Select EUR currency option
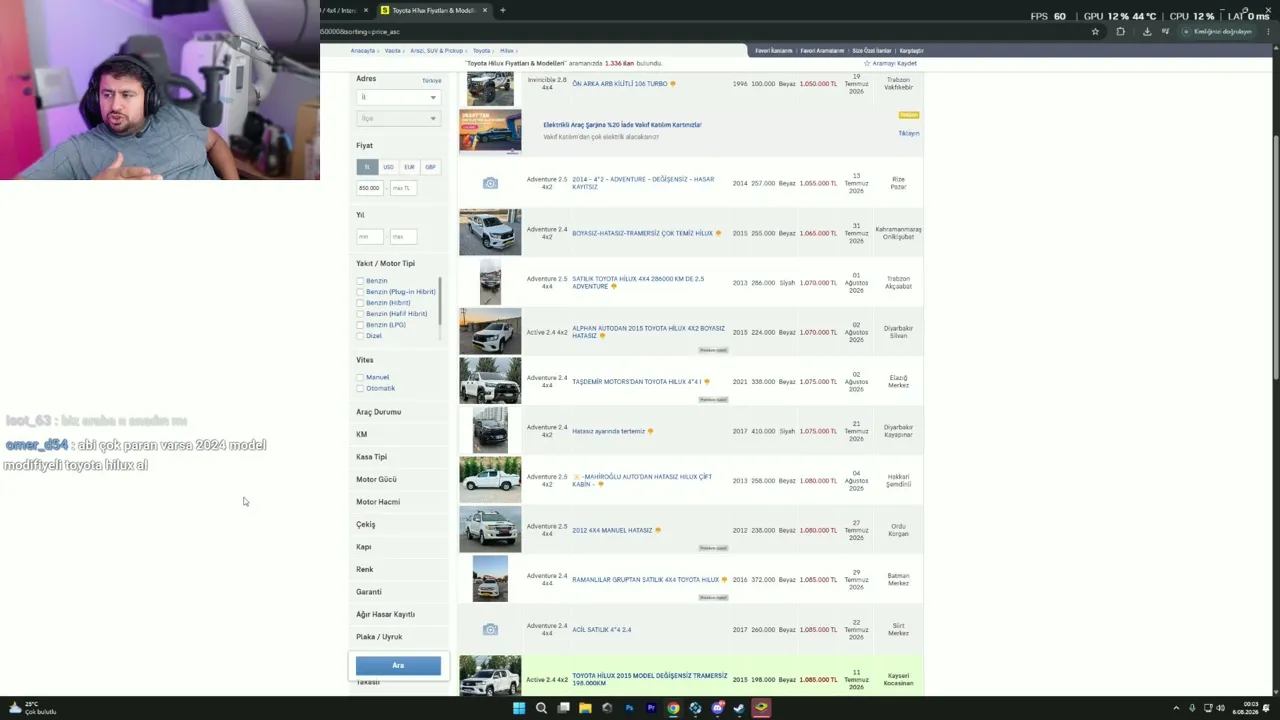Viewport: 1280px width, 720px height. click(x=409, y=167)
